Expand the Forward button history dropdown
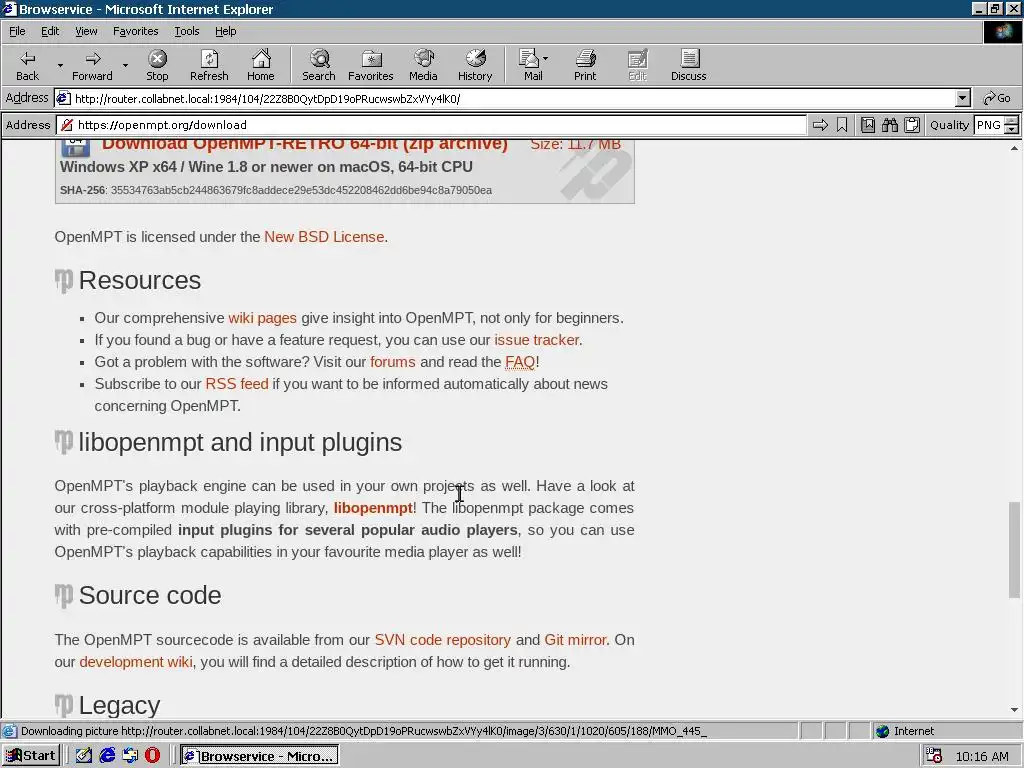Screen dimensions: 1024x768 point(125,65)
